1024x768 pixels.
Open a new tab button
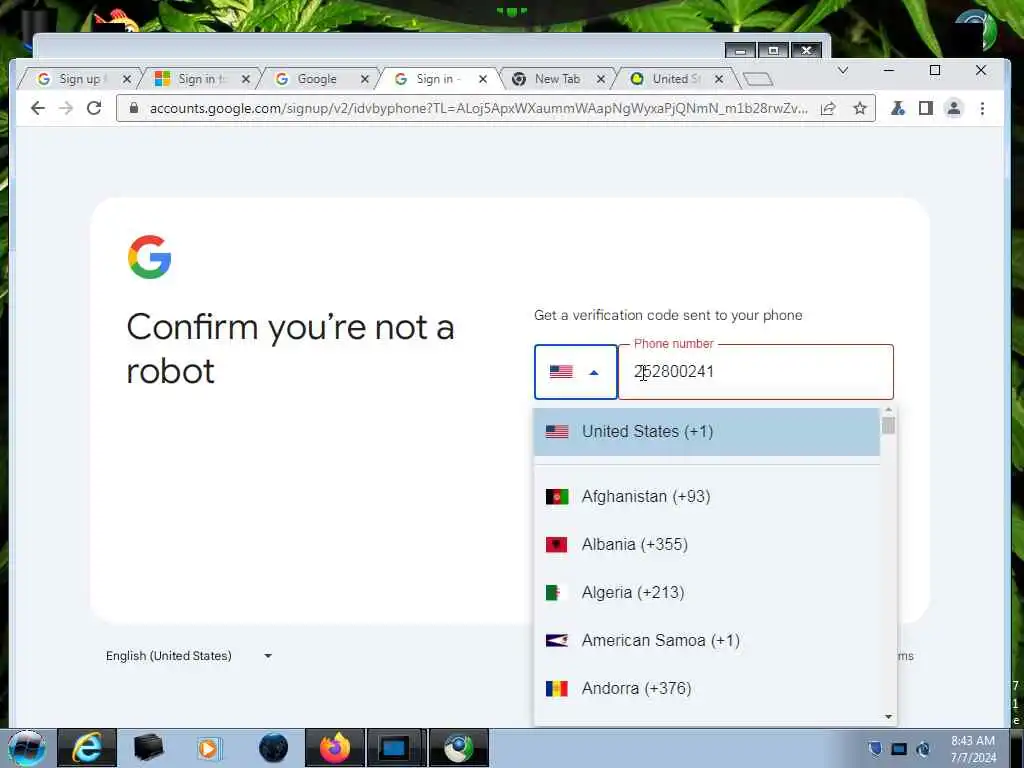758,79
